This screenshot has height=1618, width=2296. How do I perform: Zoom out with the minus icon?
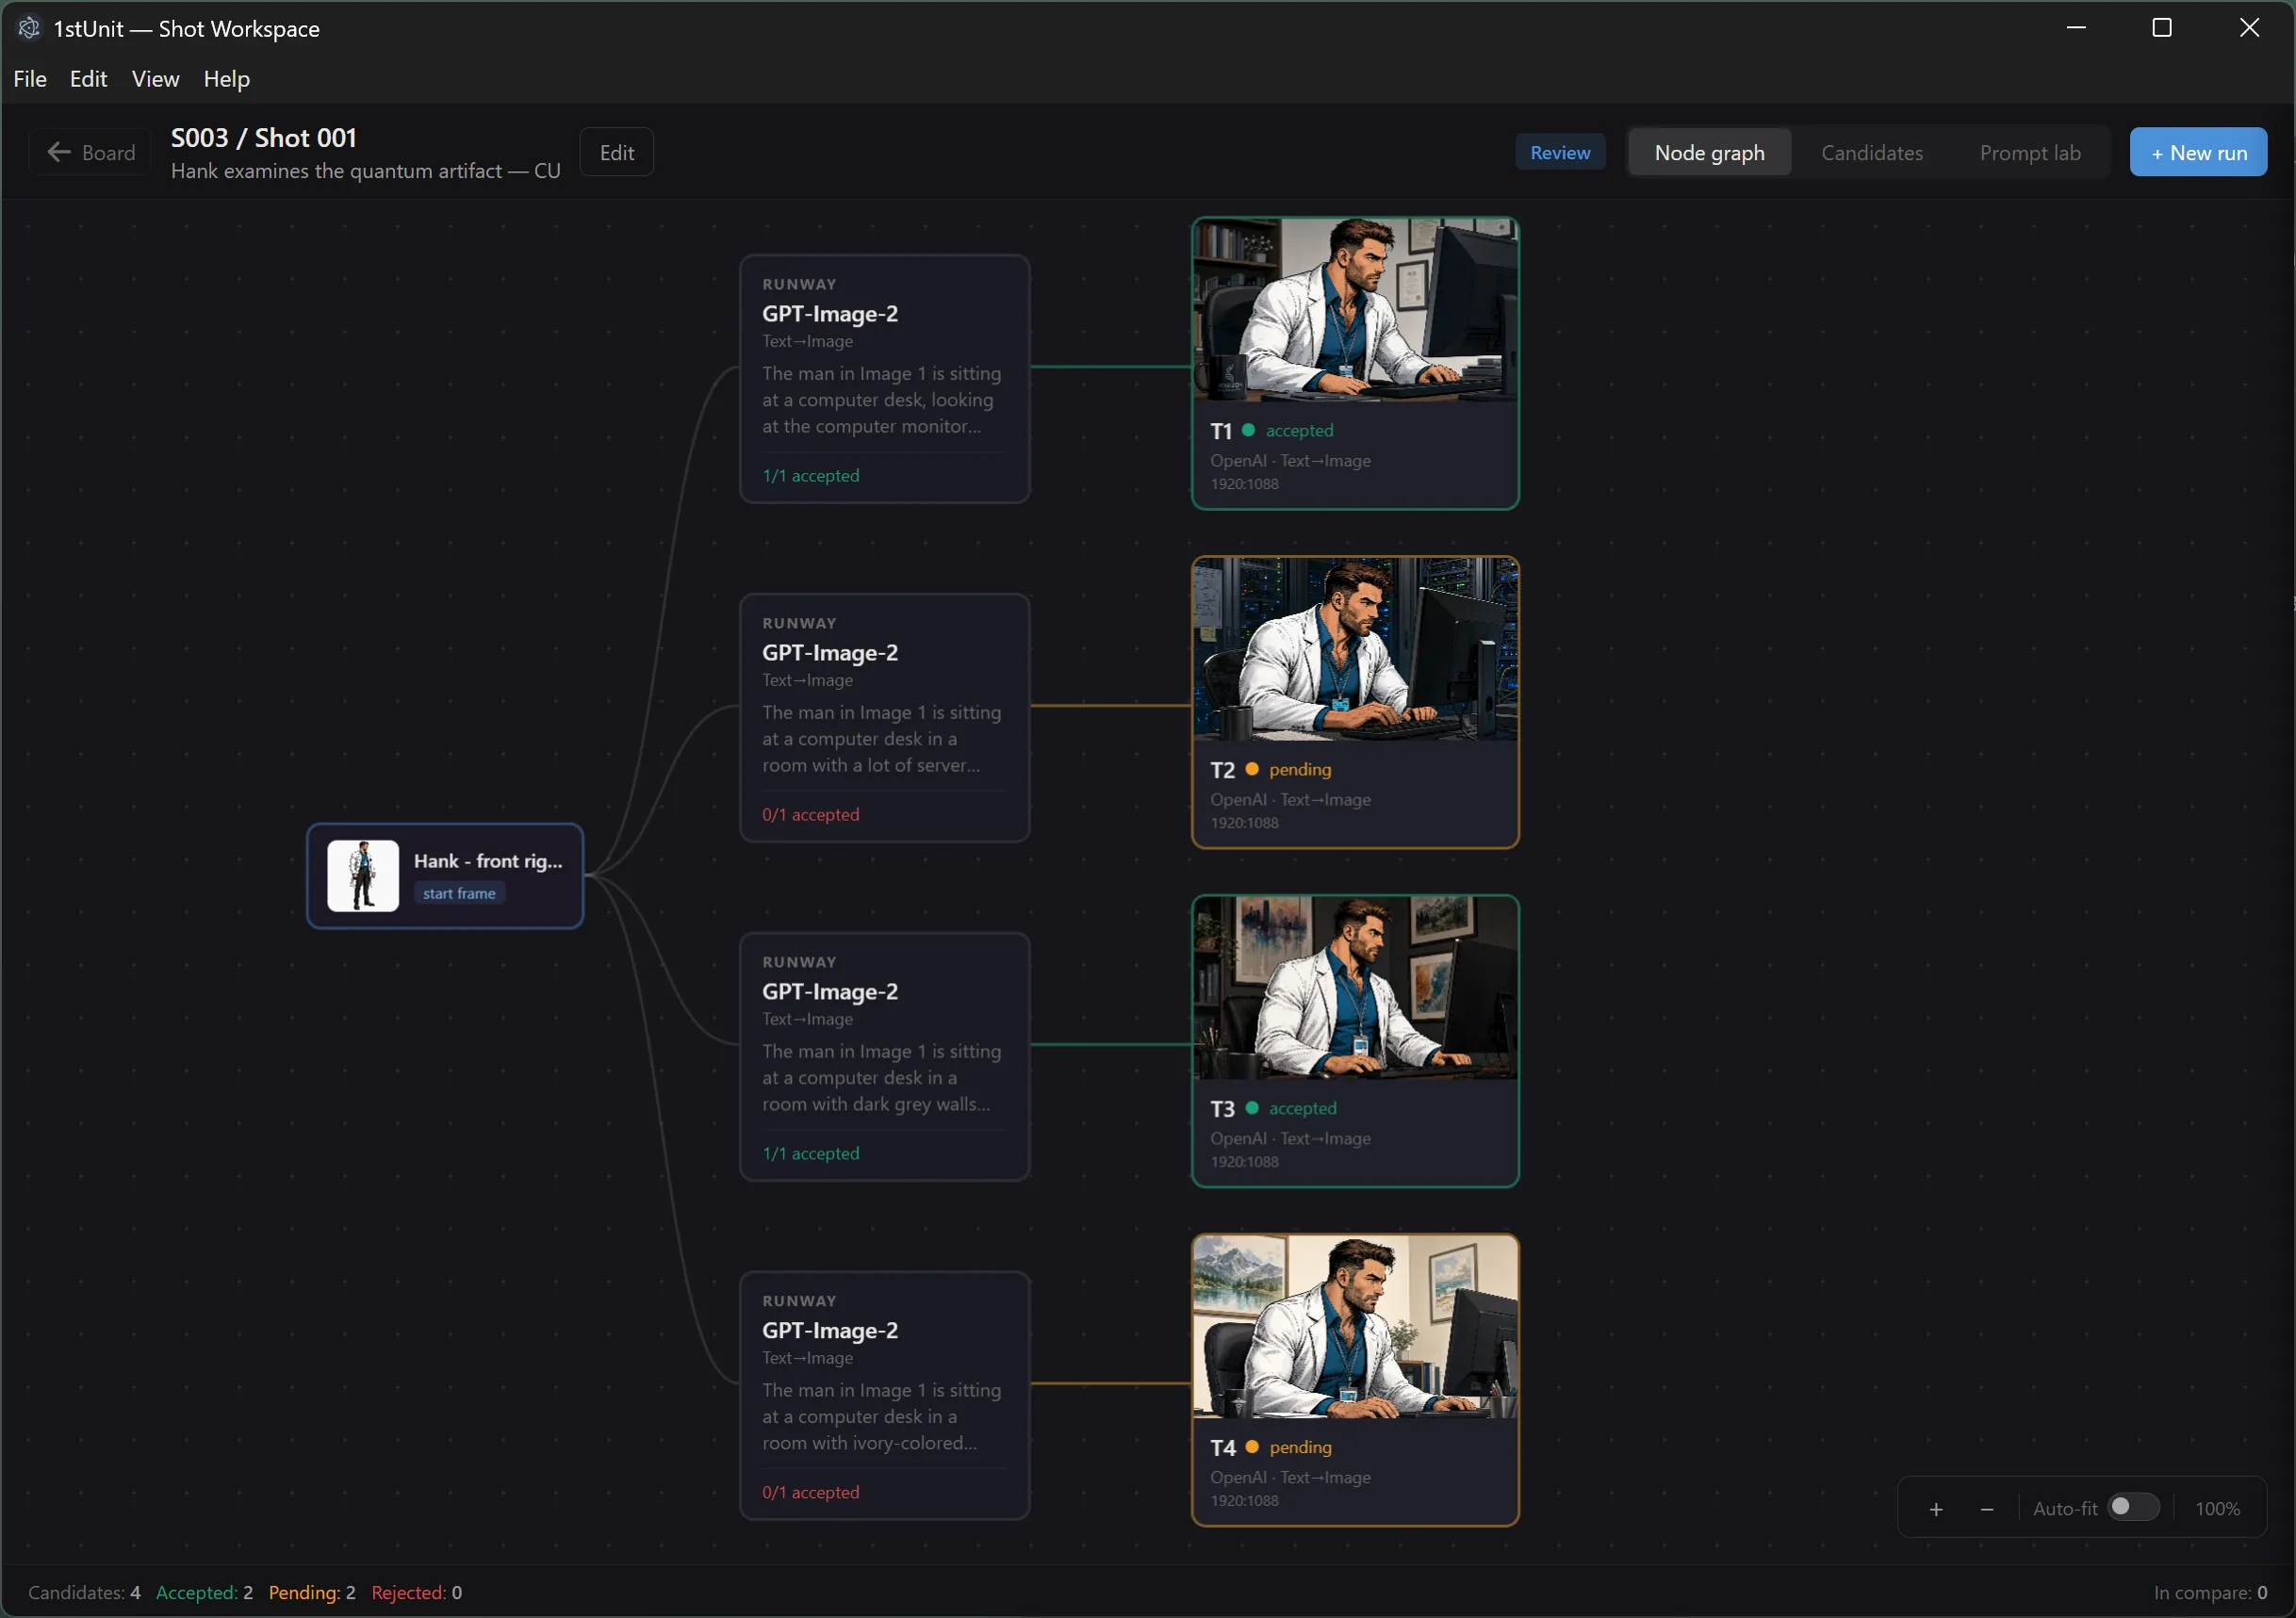[1987, 1508]
